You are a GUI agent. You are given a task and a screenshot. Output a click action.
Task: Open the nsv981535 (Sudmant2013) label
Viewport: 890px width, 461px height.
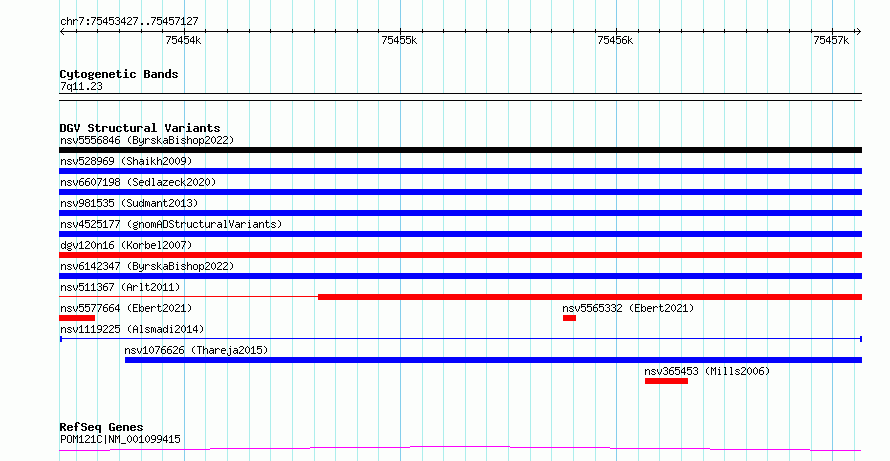click(x=129, y=203)
